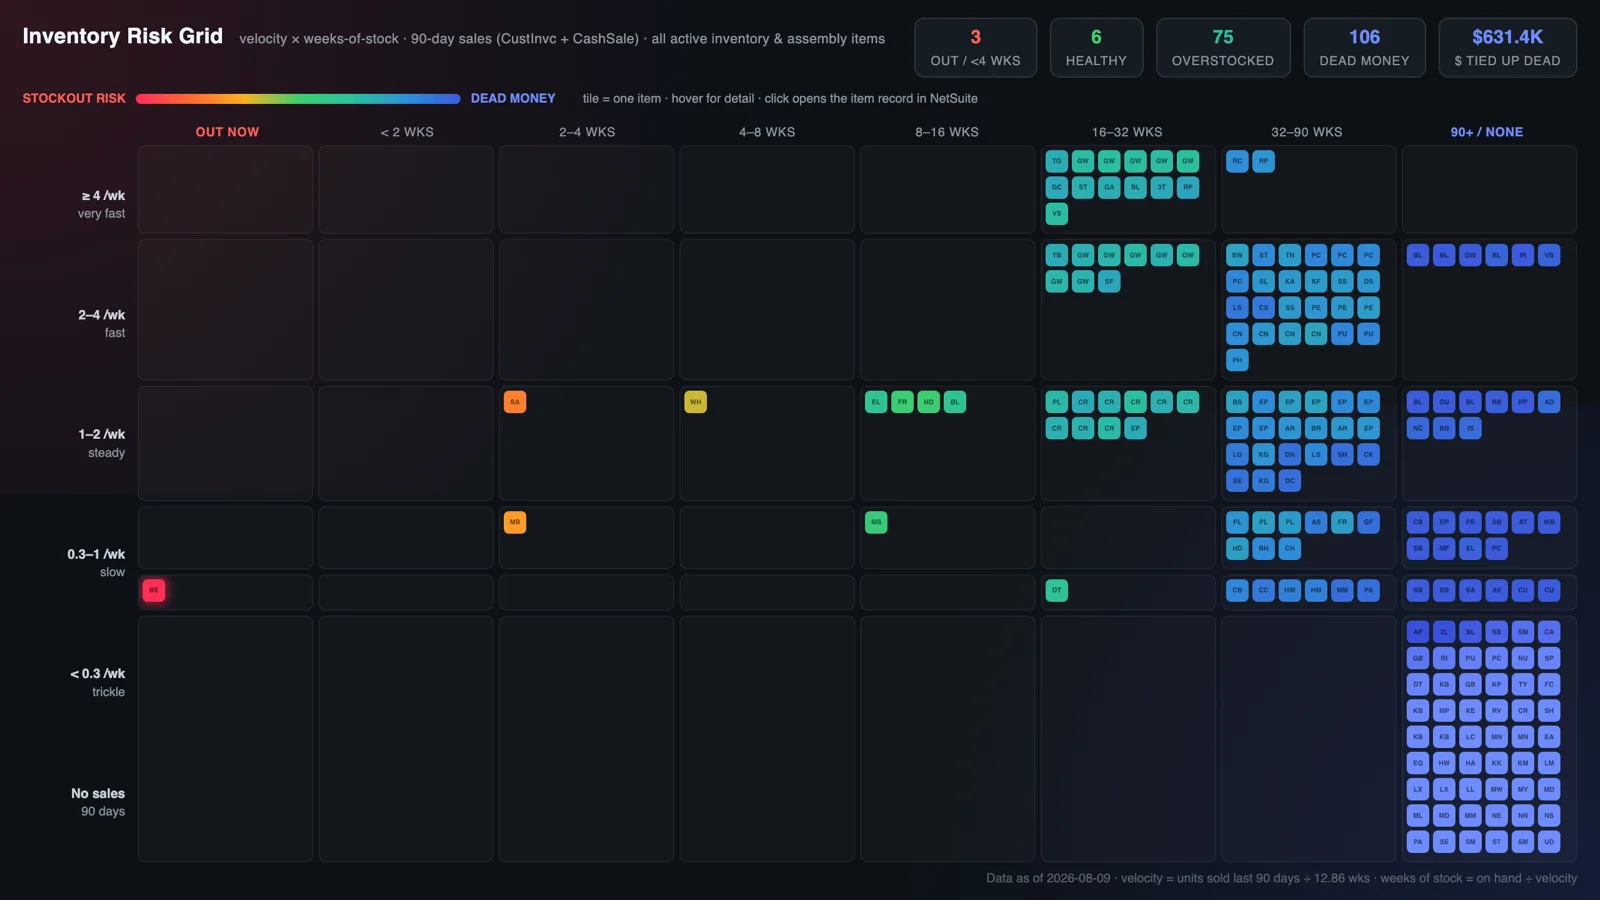Open the Overstocked summary card

(x=1223, y=48)
